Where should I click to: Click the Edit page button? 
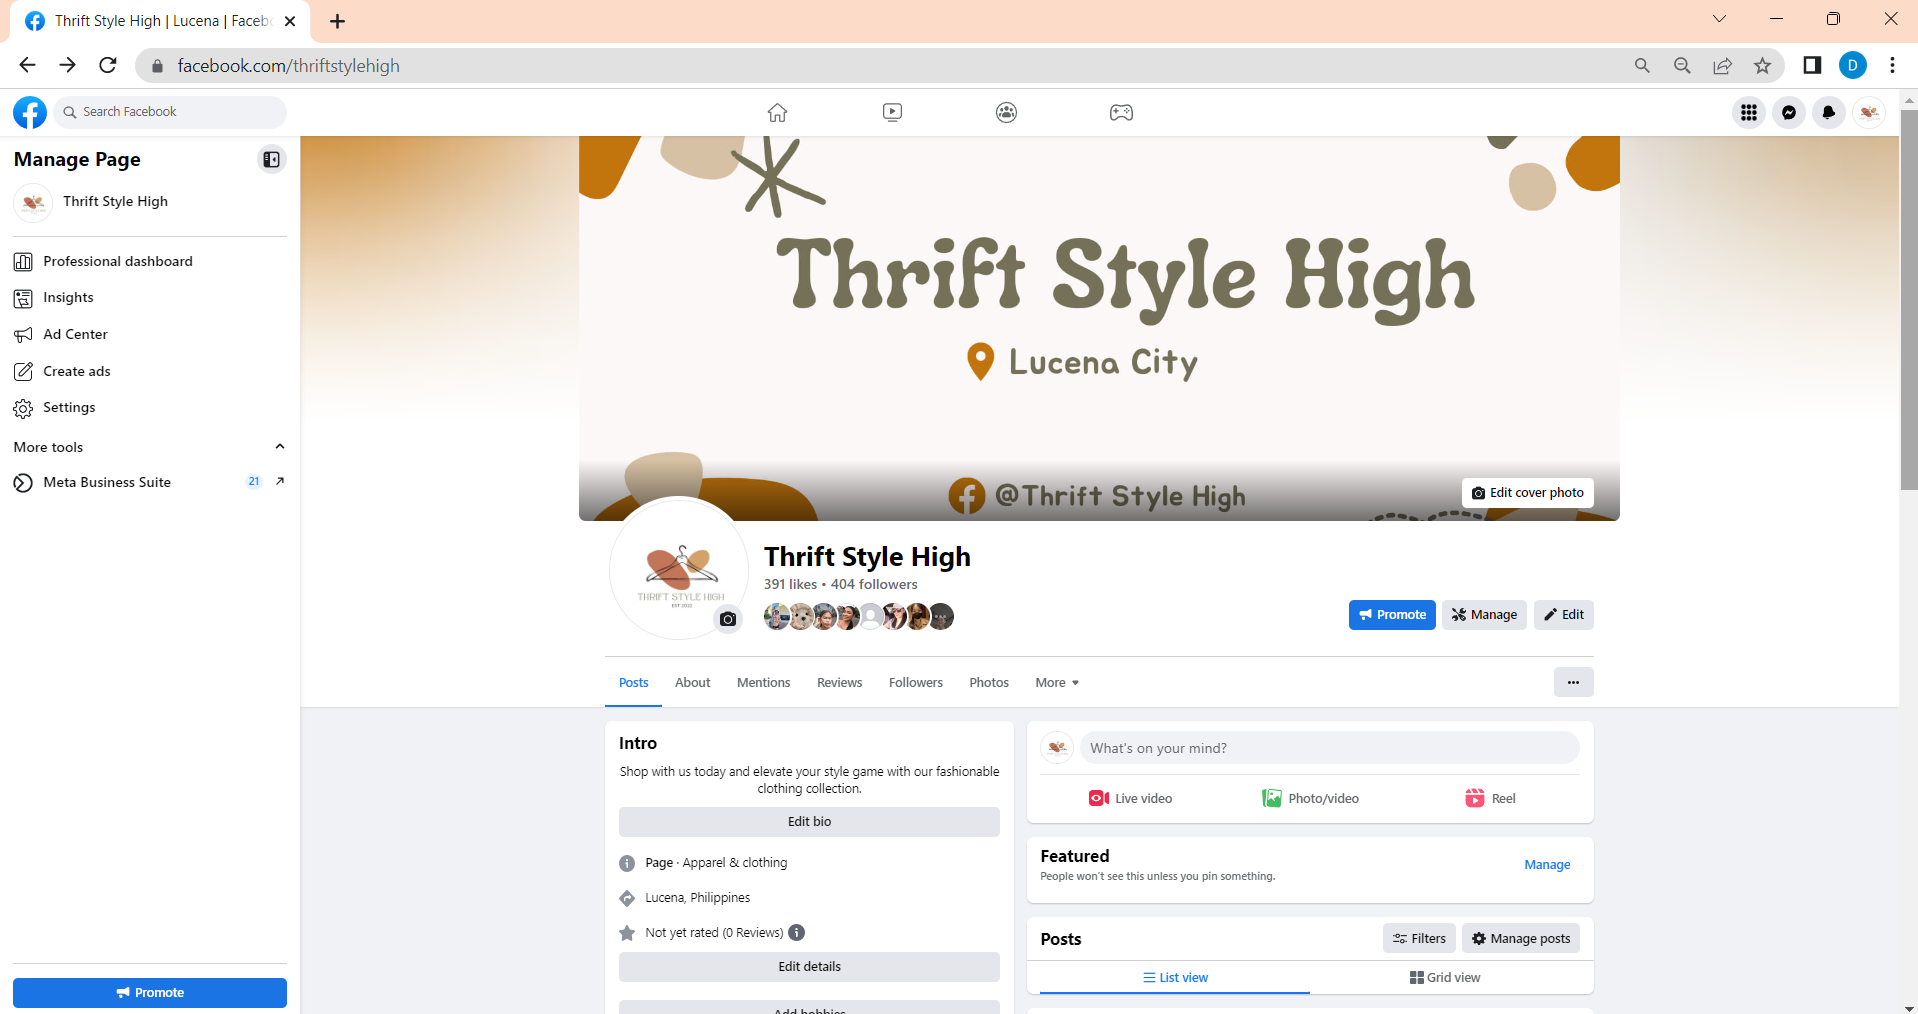pyautogui.click(x=1563, y=615)
